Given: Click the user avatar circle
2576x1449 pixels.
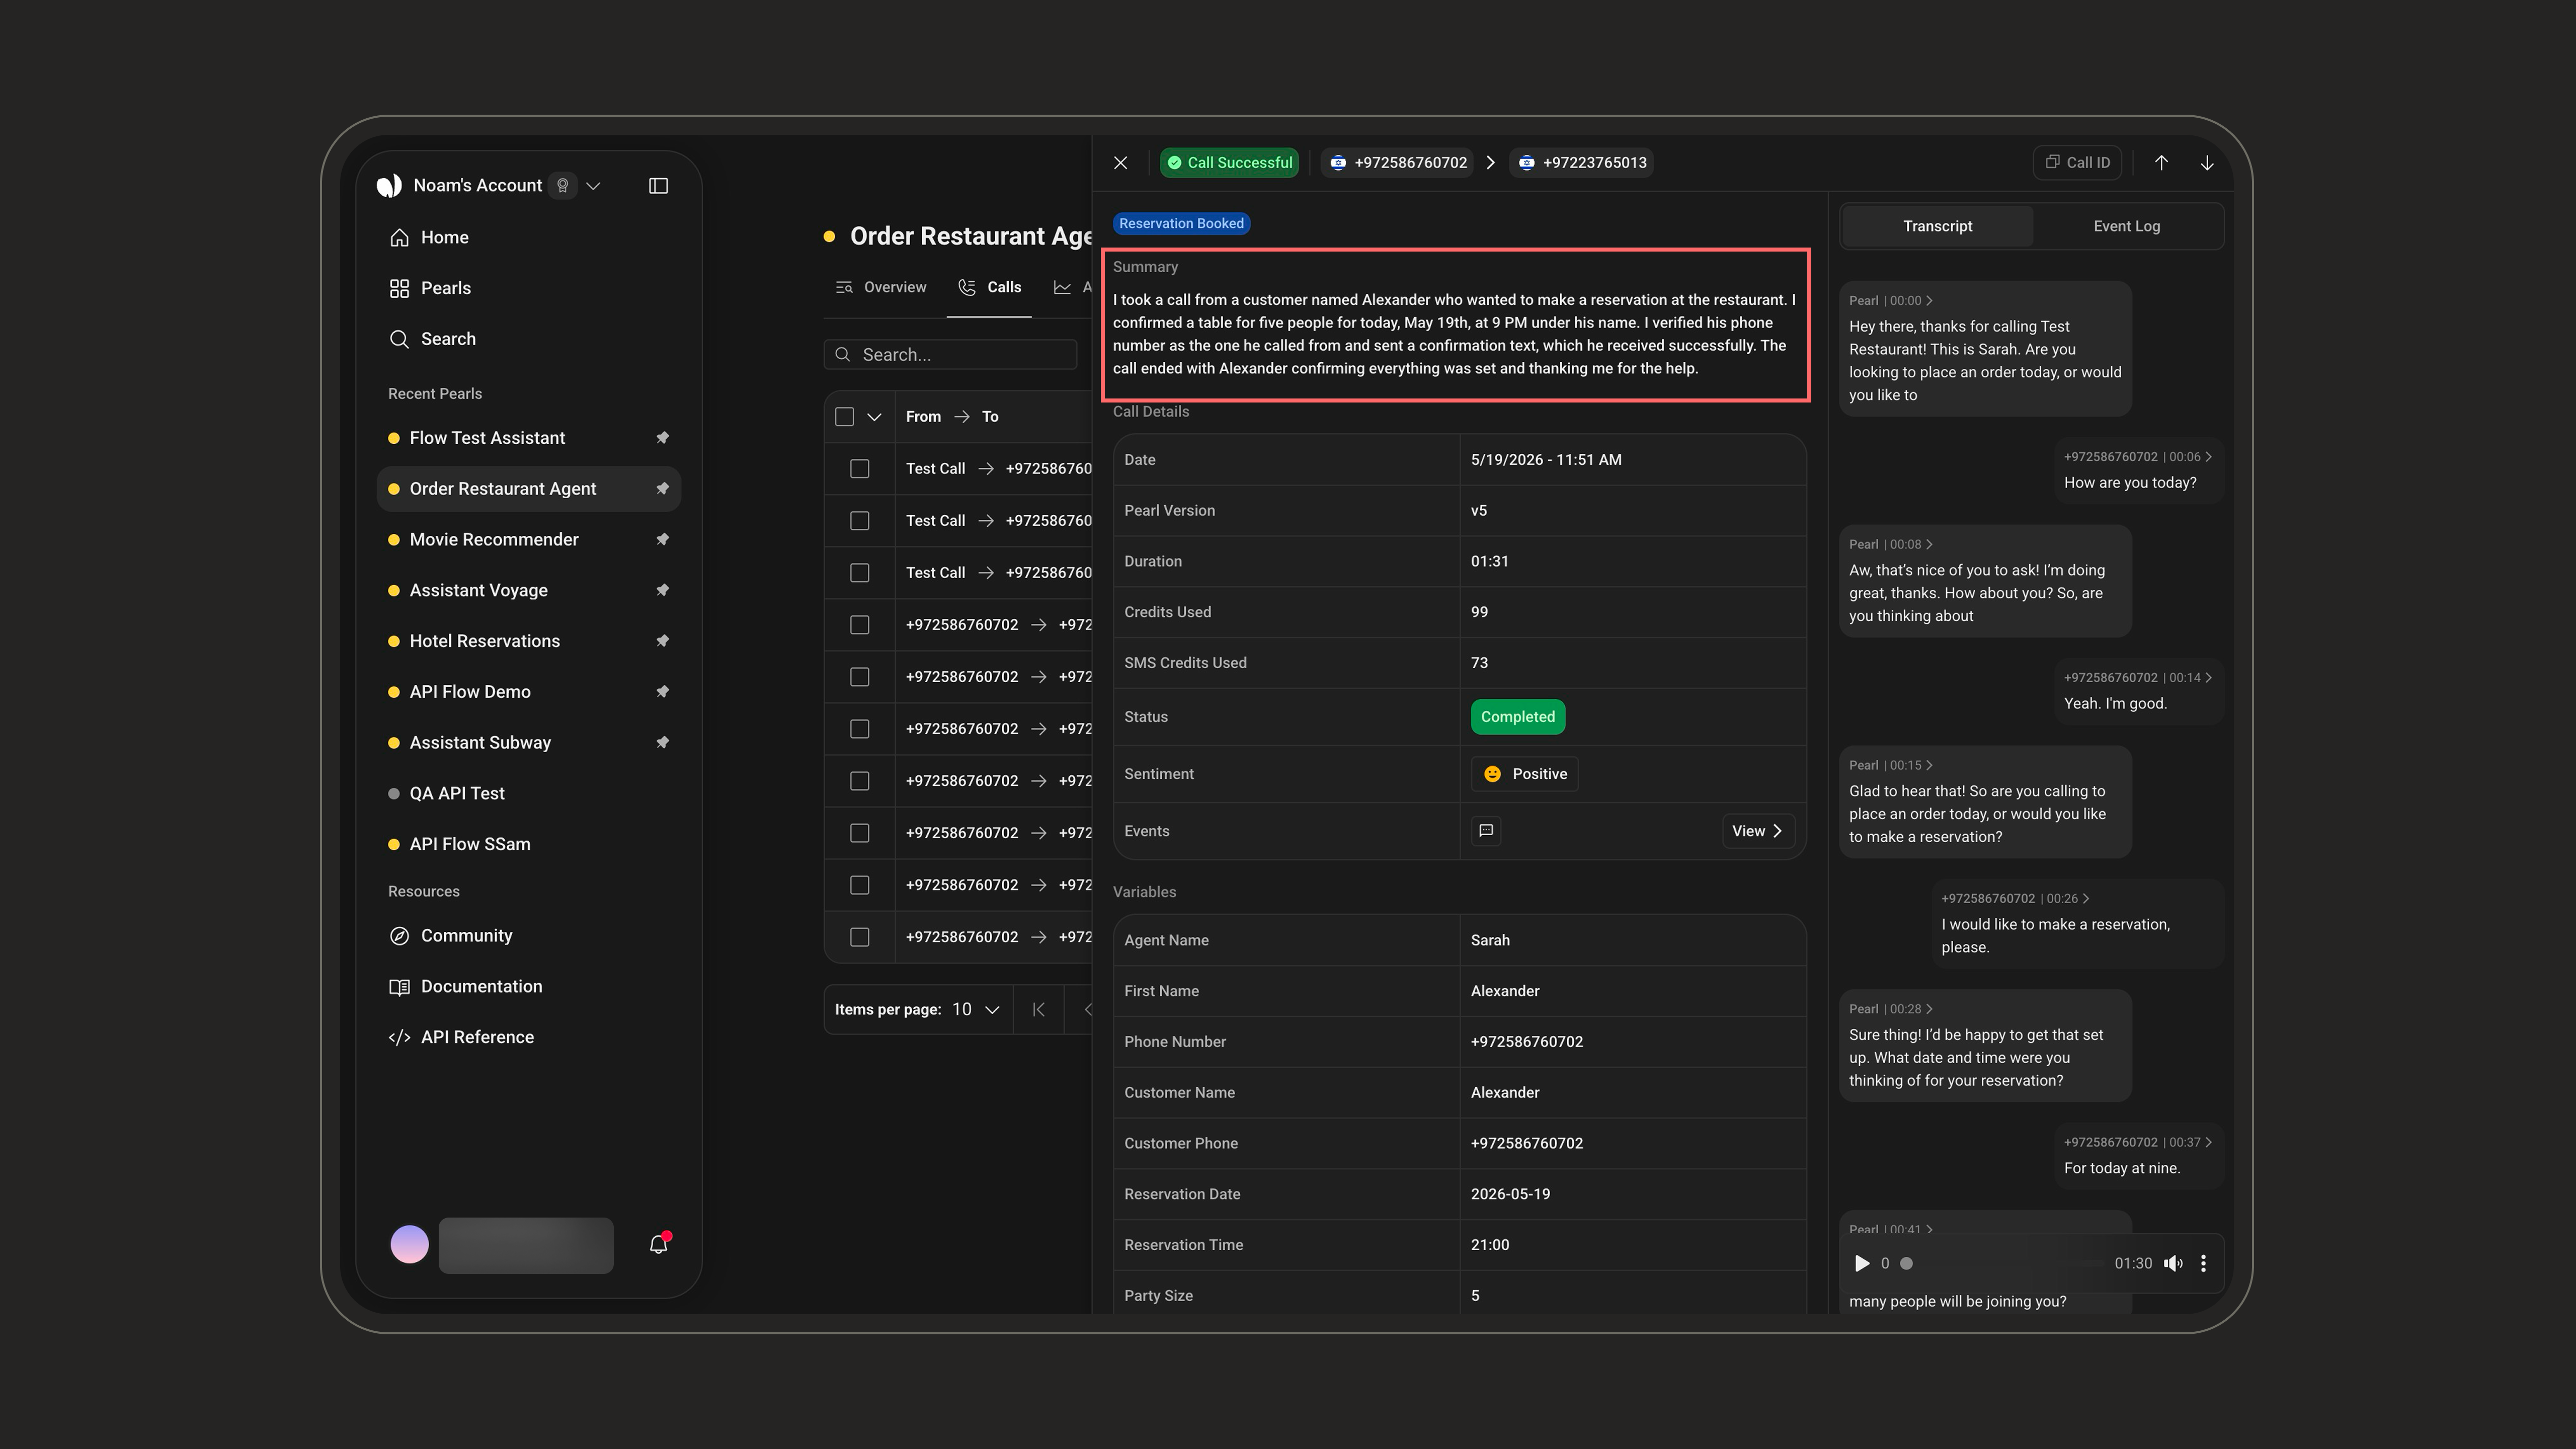Looking at the screenshot, I should point(409,1244).
